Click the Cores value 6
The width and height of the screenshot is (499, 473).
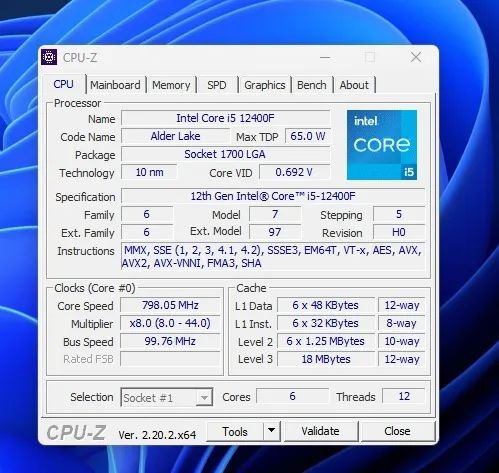pos(292,396)
